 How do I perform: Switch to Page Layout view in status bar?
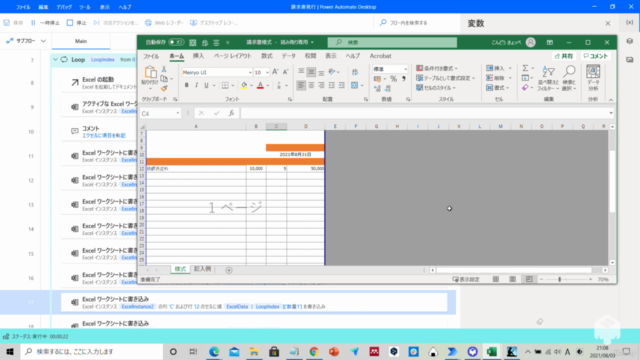pos(512,279)
